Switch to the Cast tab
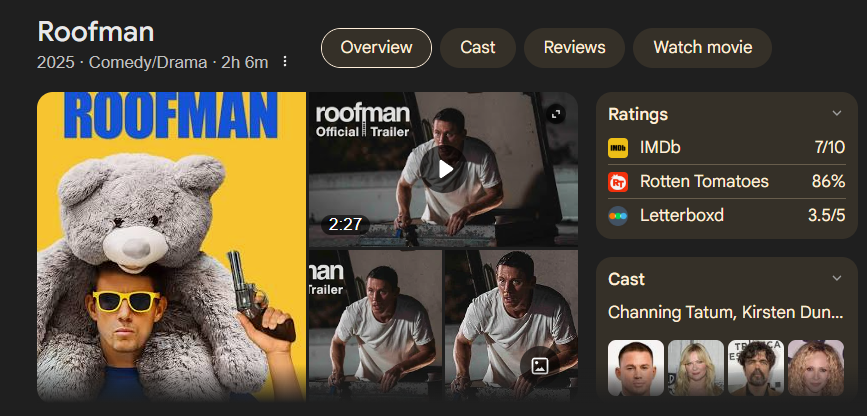The width and height of the screenshot is (867, 416). [x=478, y=48]
